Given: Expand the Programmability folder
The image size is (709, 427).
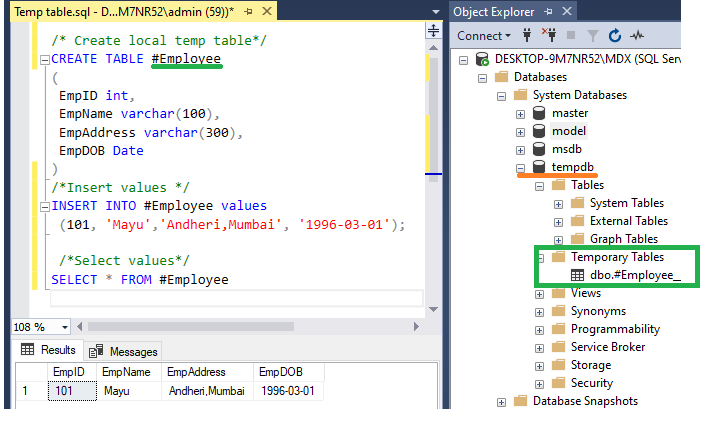Looking at the screenshot, I should (539, 330).
